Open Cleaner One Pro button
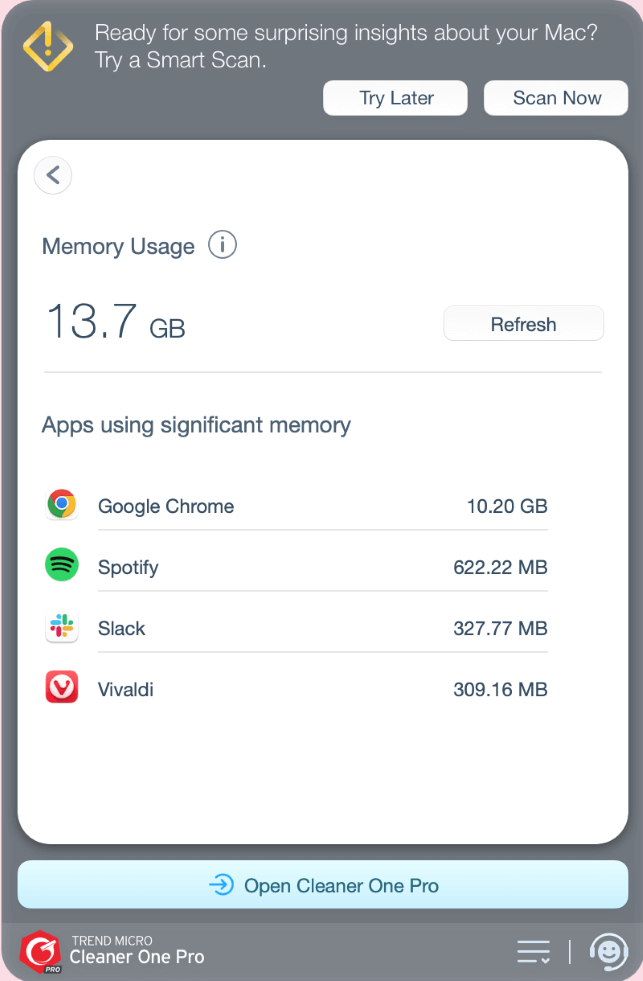643x981 pixels. click(323, 885)
